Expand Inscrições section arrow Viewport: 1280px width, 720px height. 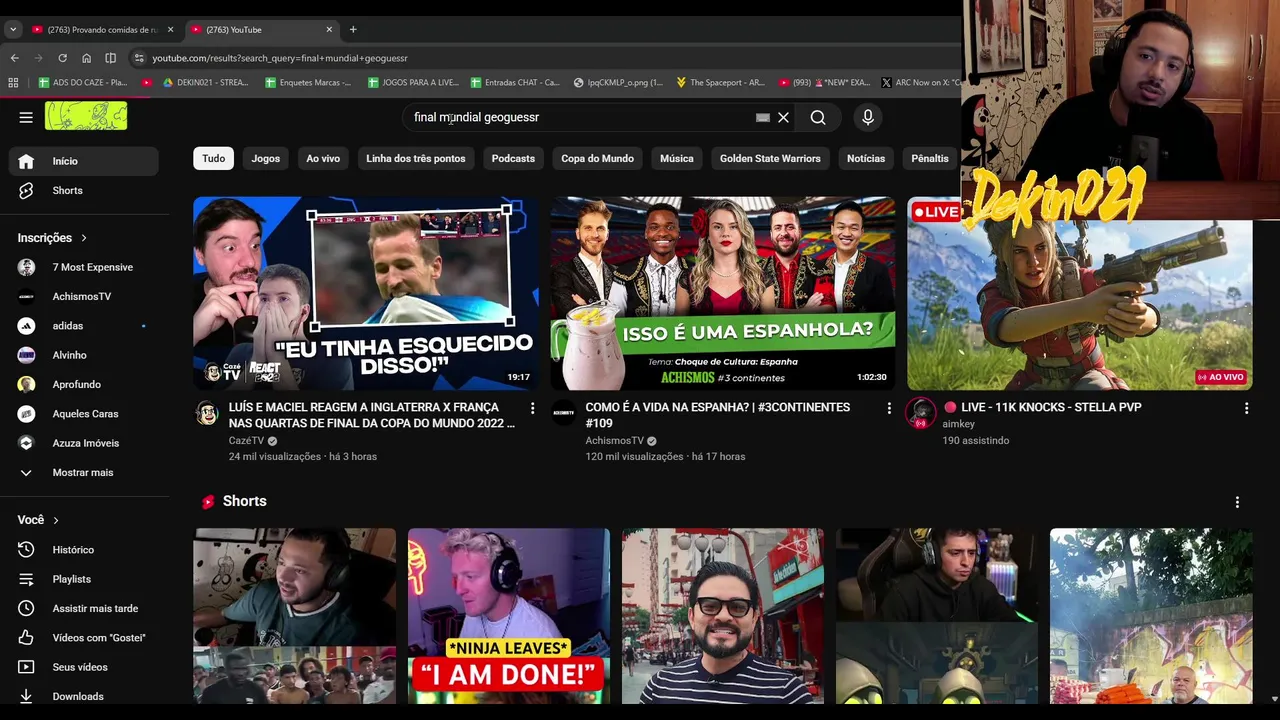point(84,238)
